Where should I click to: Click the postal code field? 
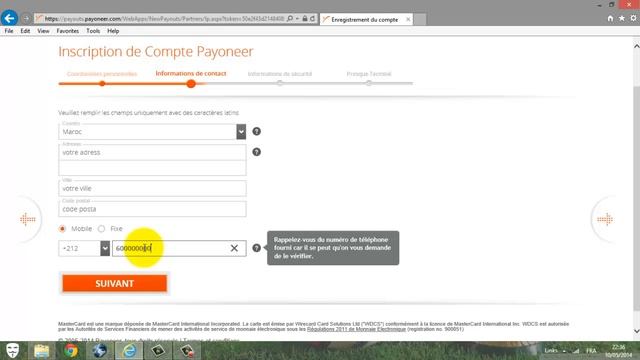click(x=153, y=209)
